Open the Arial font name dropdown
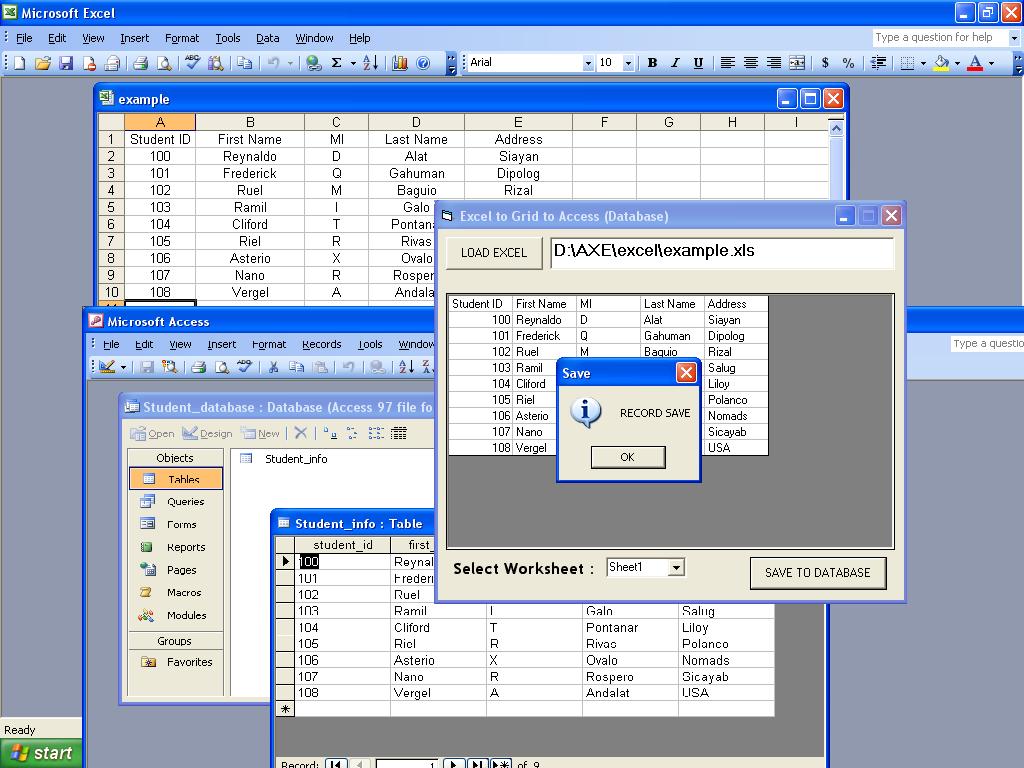 pos(588,63)
